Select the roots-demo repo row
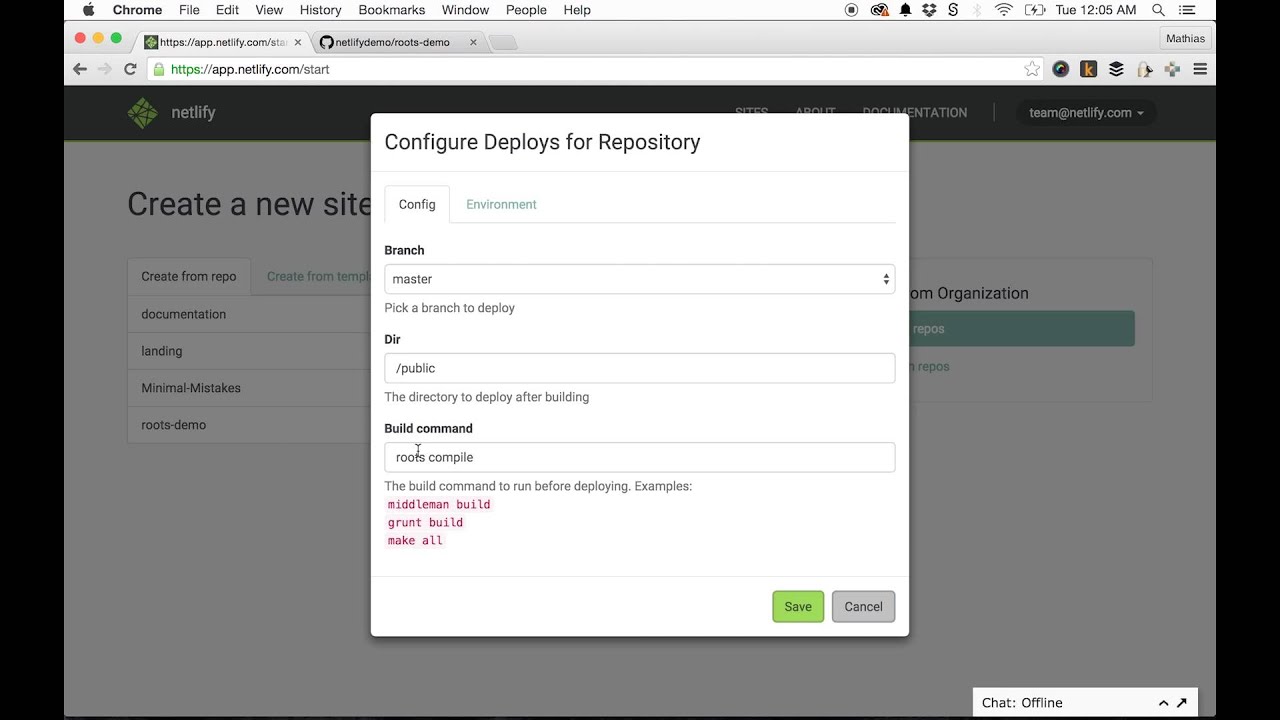Screen dimensions: 1280x720 pyautogui.click(x=249, y=425)
